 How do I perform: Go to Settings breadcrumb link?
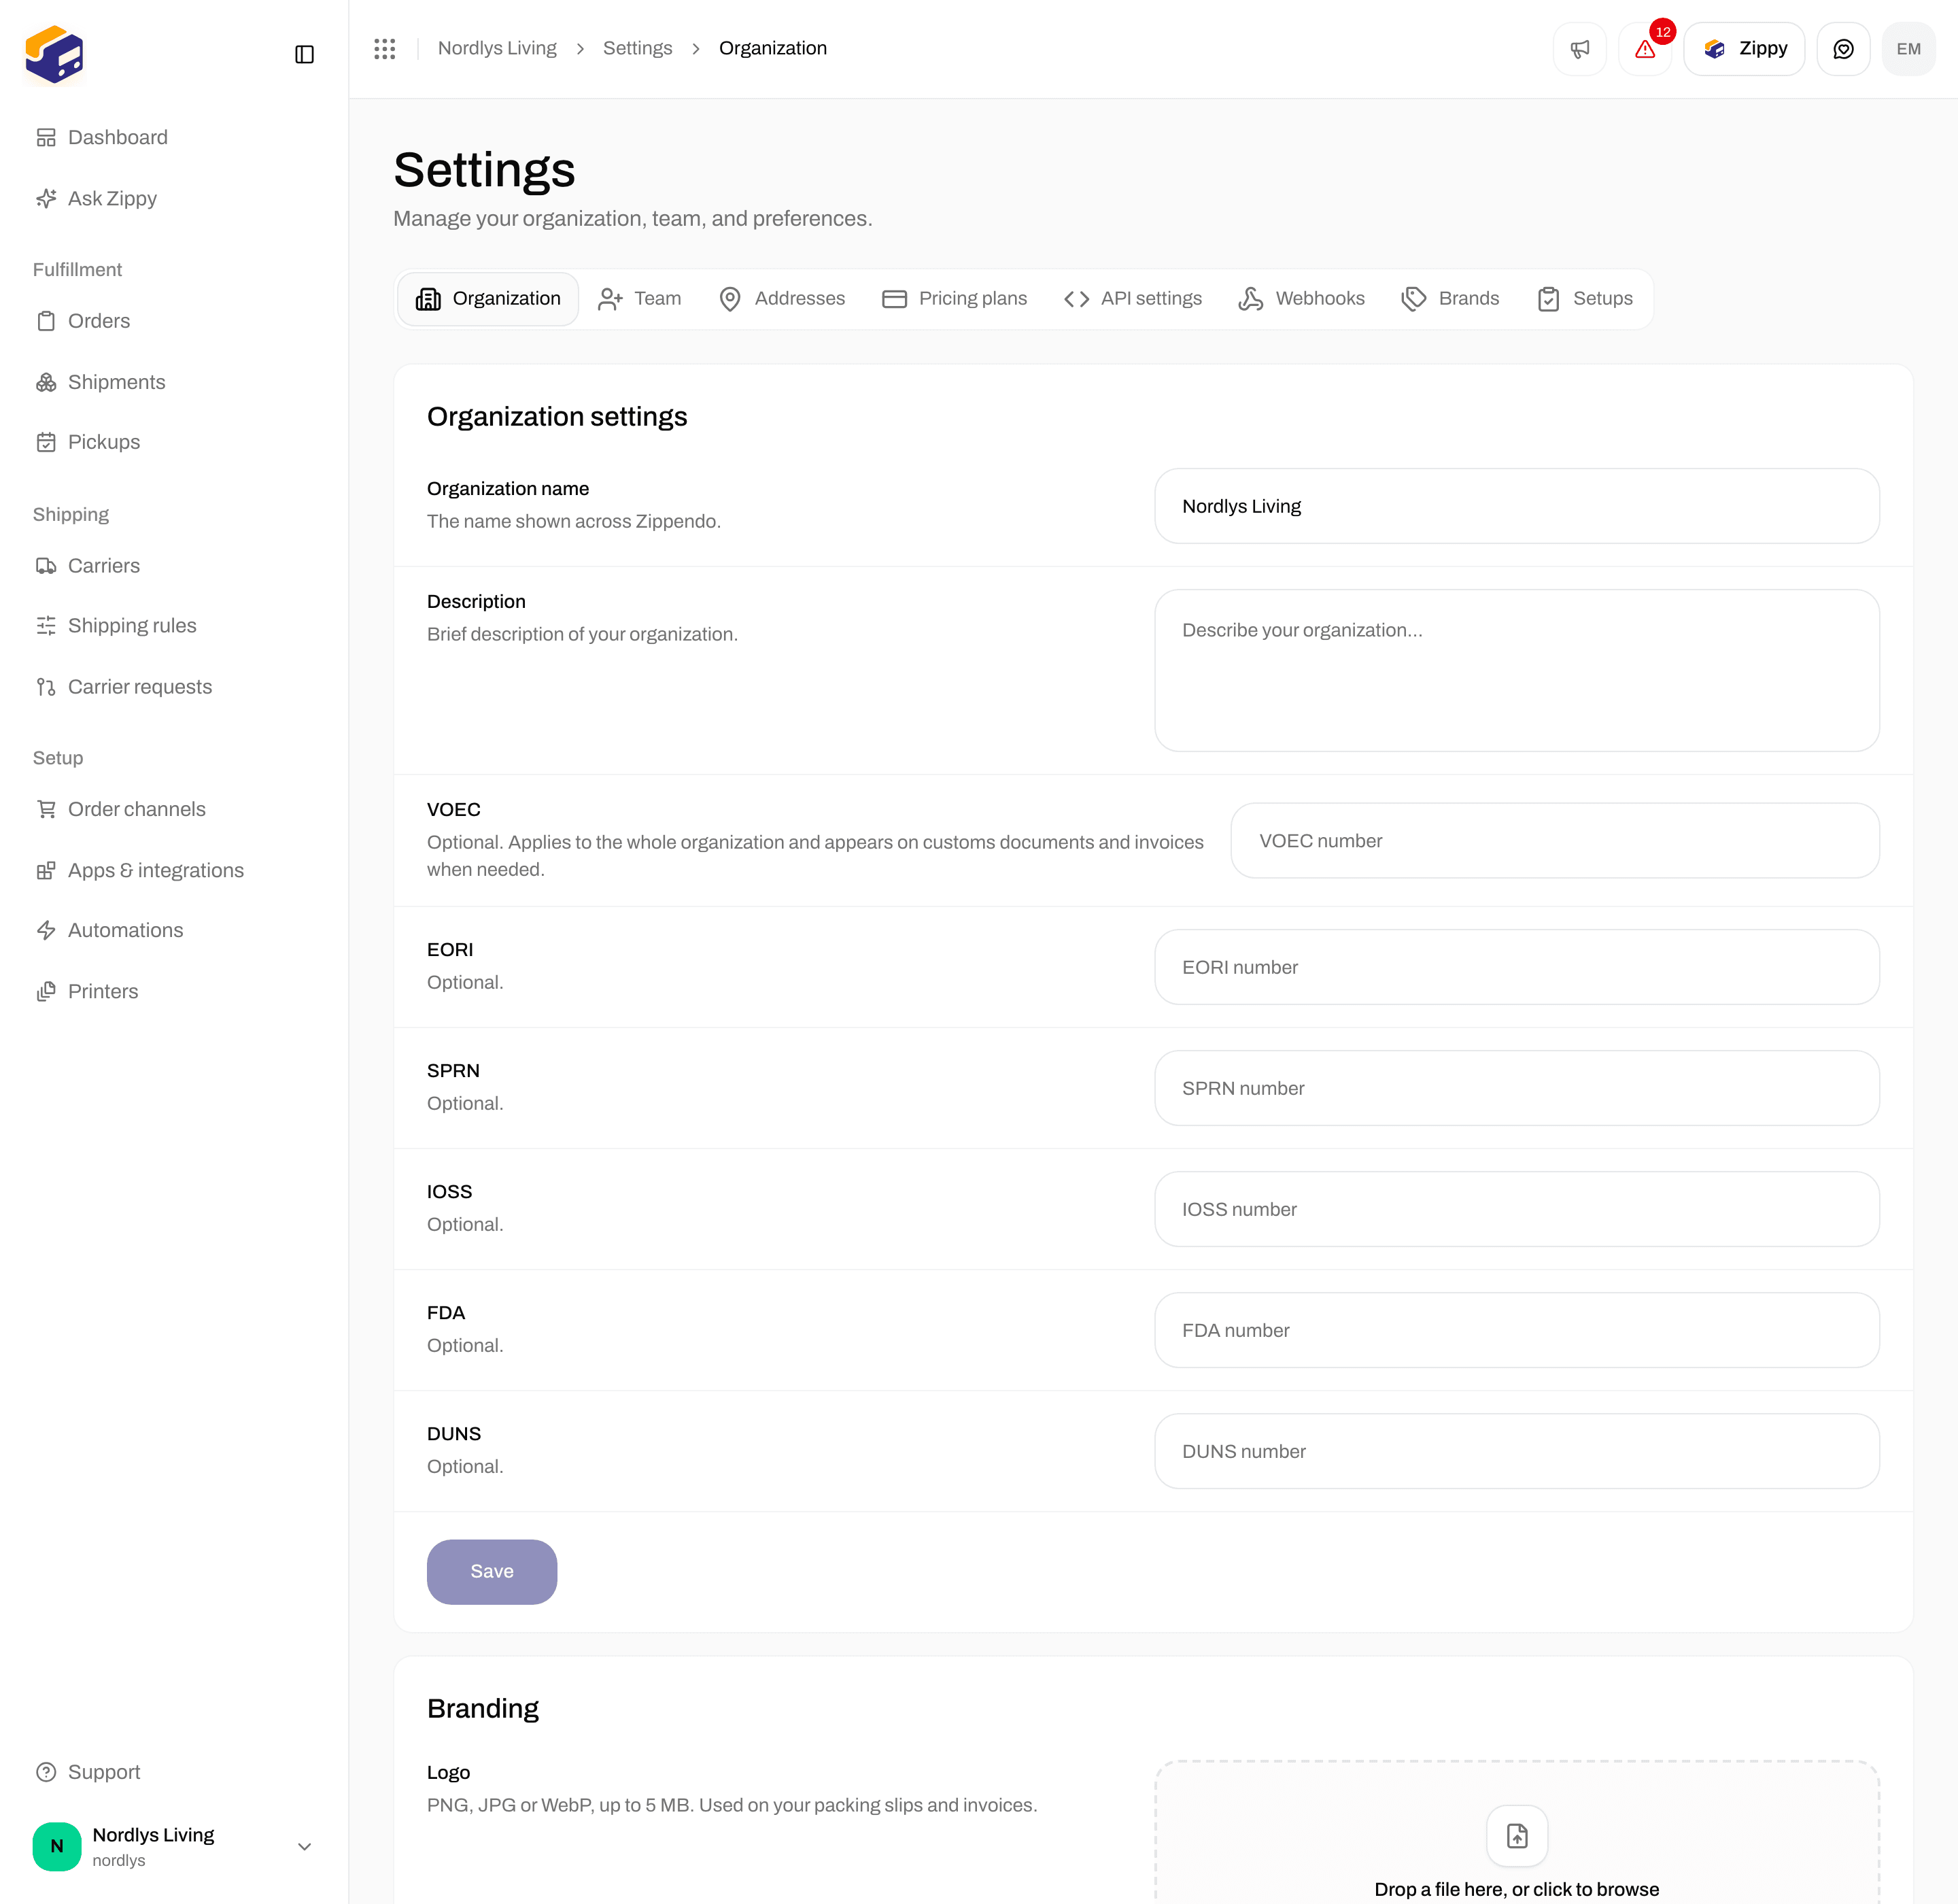click(638, 49)
